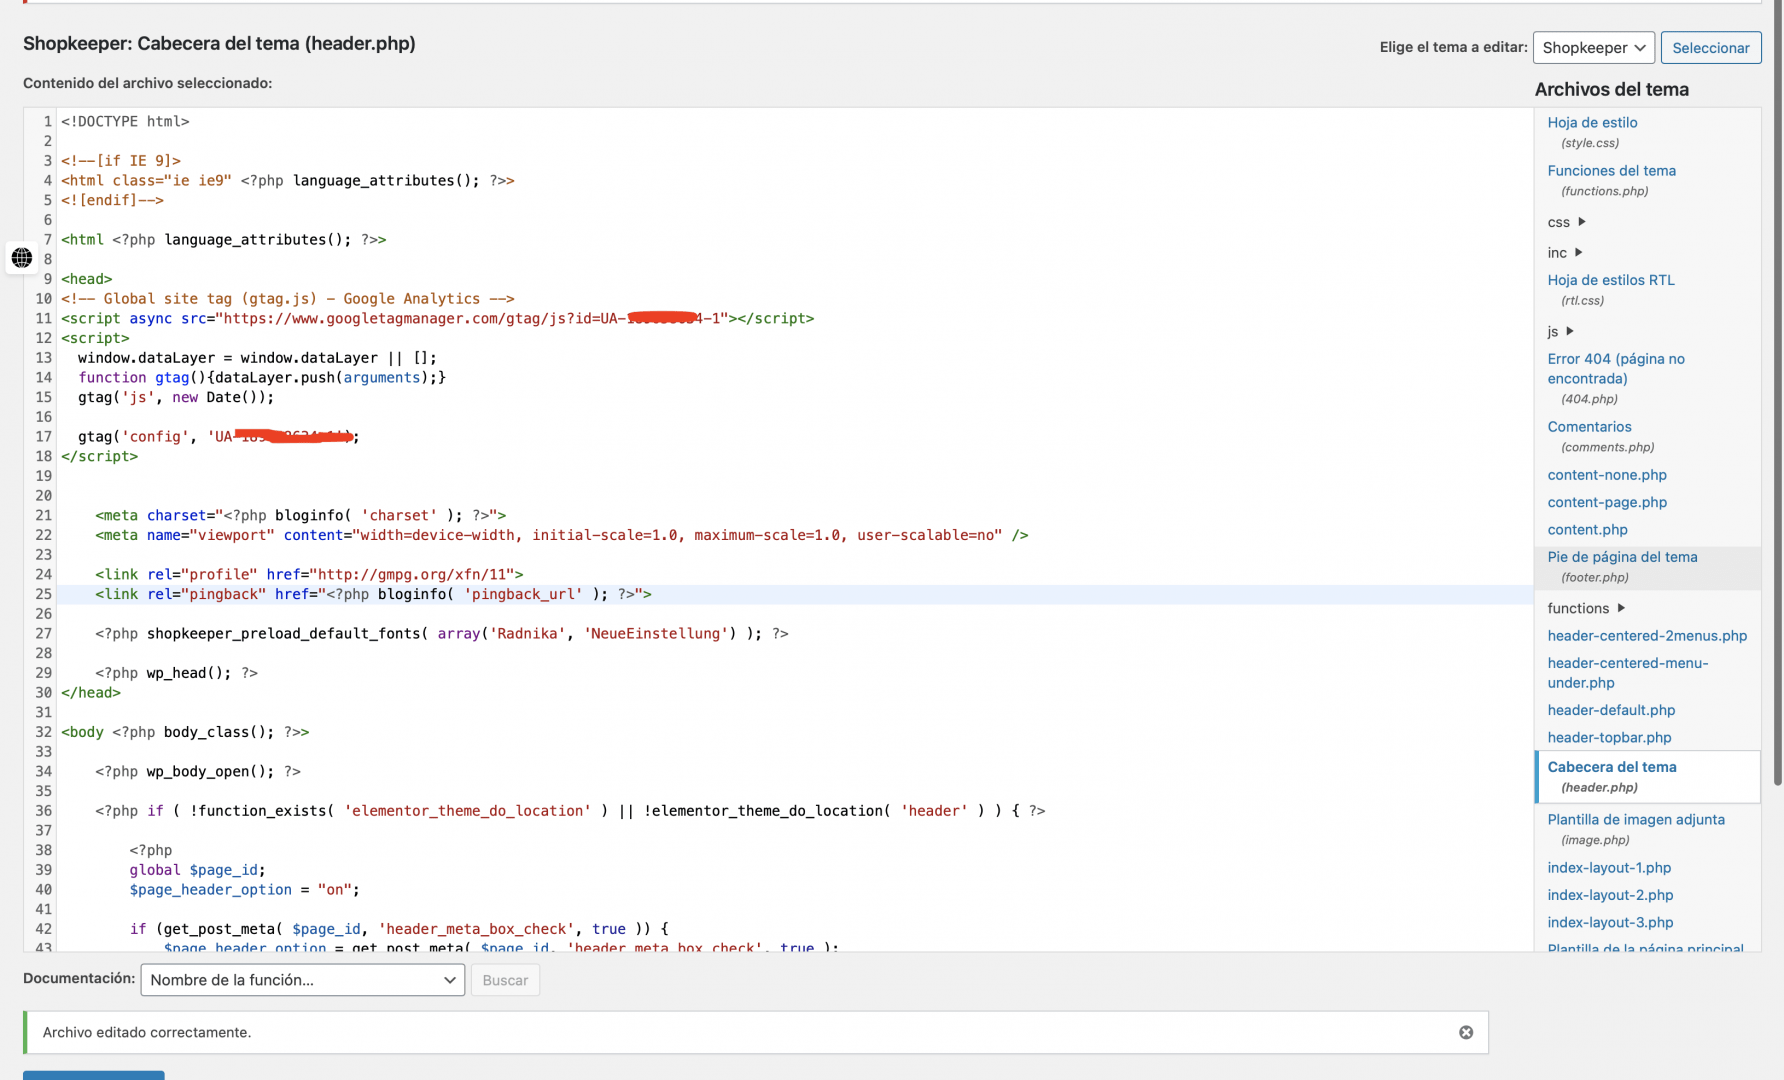
Task: Open index-layout-3.php file
Action: click(1610, 922)
